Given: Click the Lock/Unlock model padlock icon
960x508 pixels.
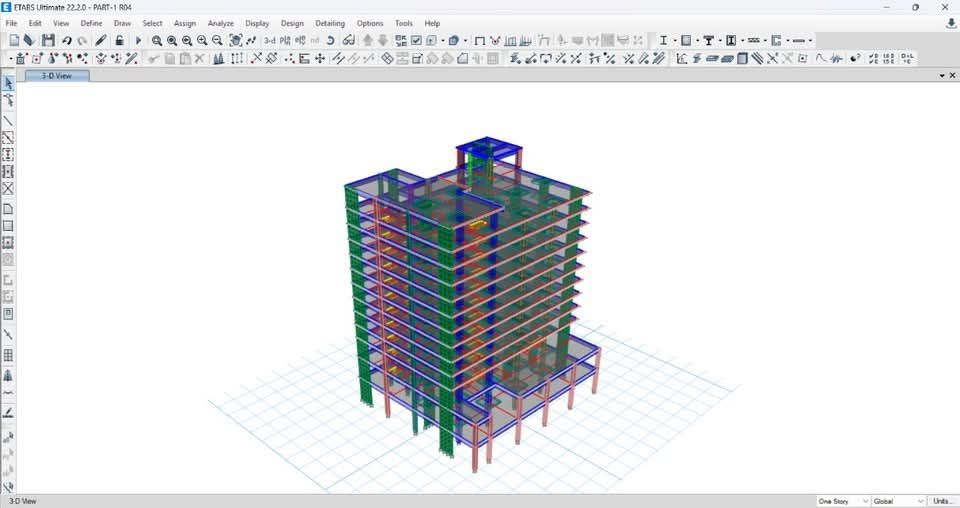Looking at the screenshot, I should point(119,41).
